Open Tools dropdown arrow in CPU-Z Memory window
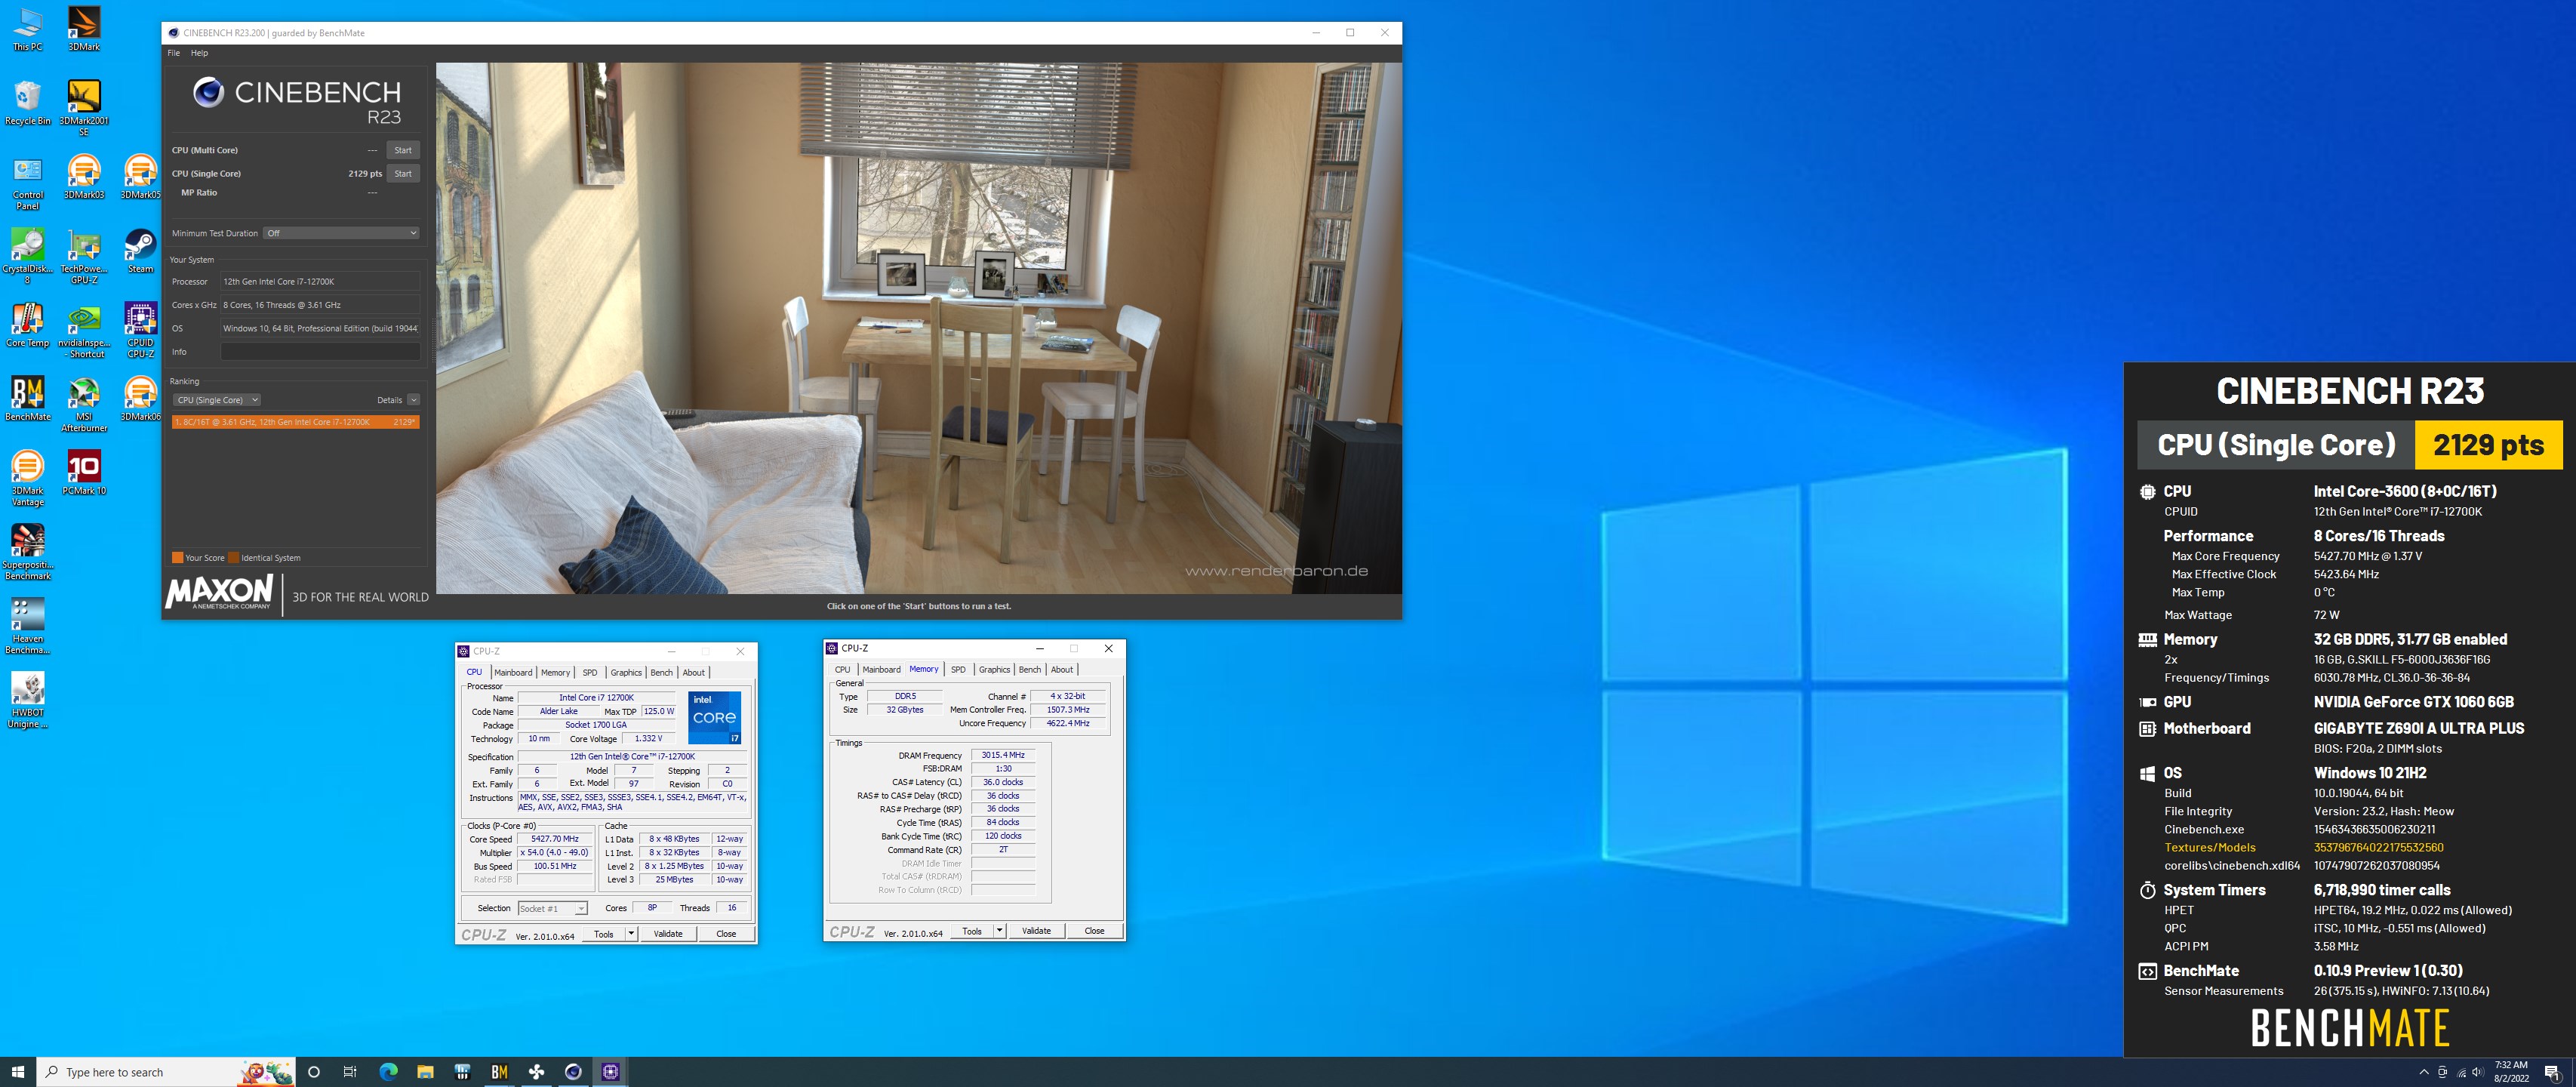The image size is (2576, 1087). 999,931
